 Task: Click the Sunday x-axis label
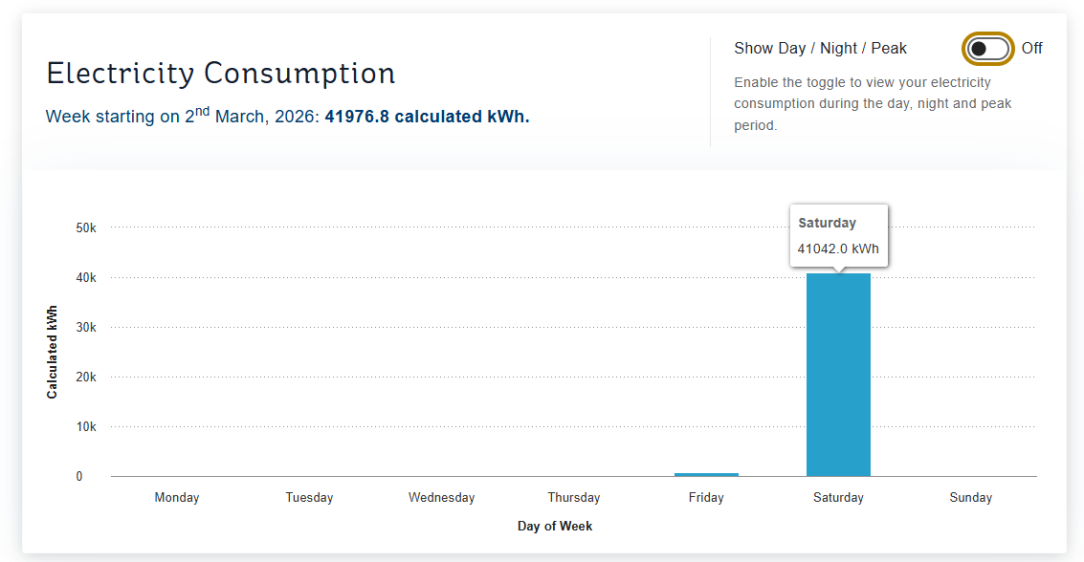pyautogui.click(x=971, y=497)
